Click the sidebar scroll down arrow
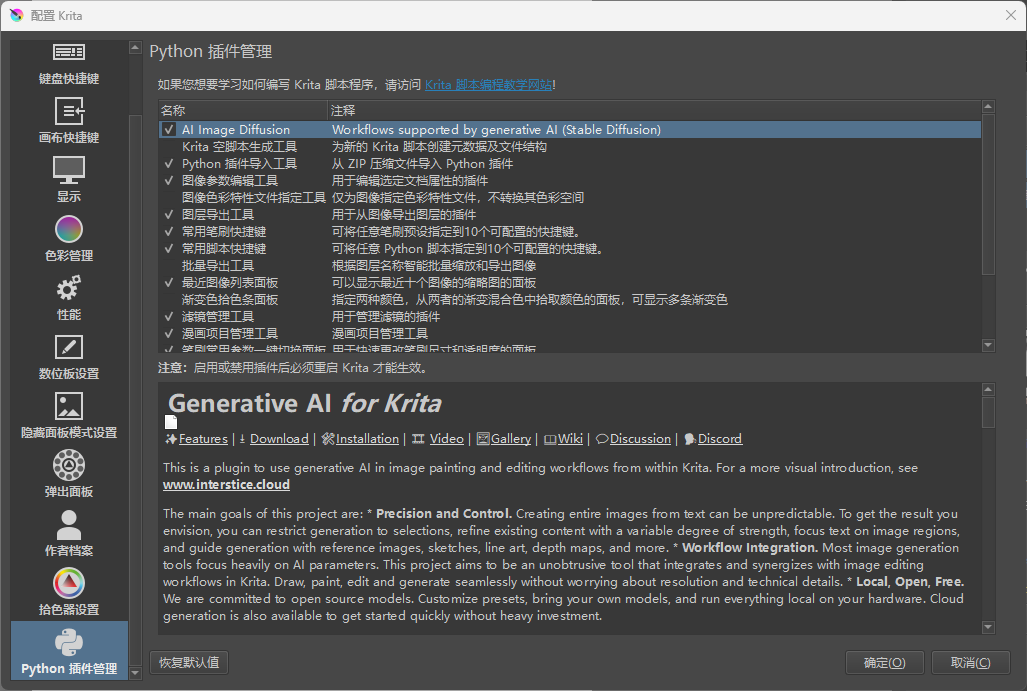 pyautogui.click(x=135, y=673)
